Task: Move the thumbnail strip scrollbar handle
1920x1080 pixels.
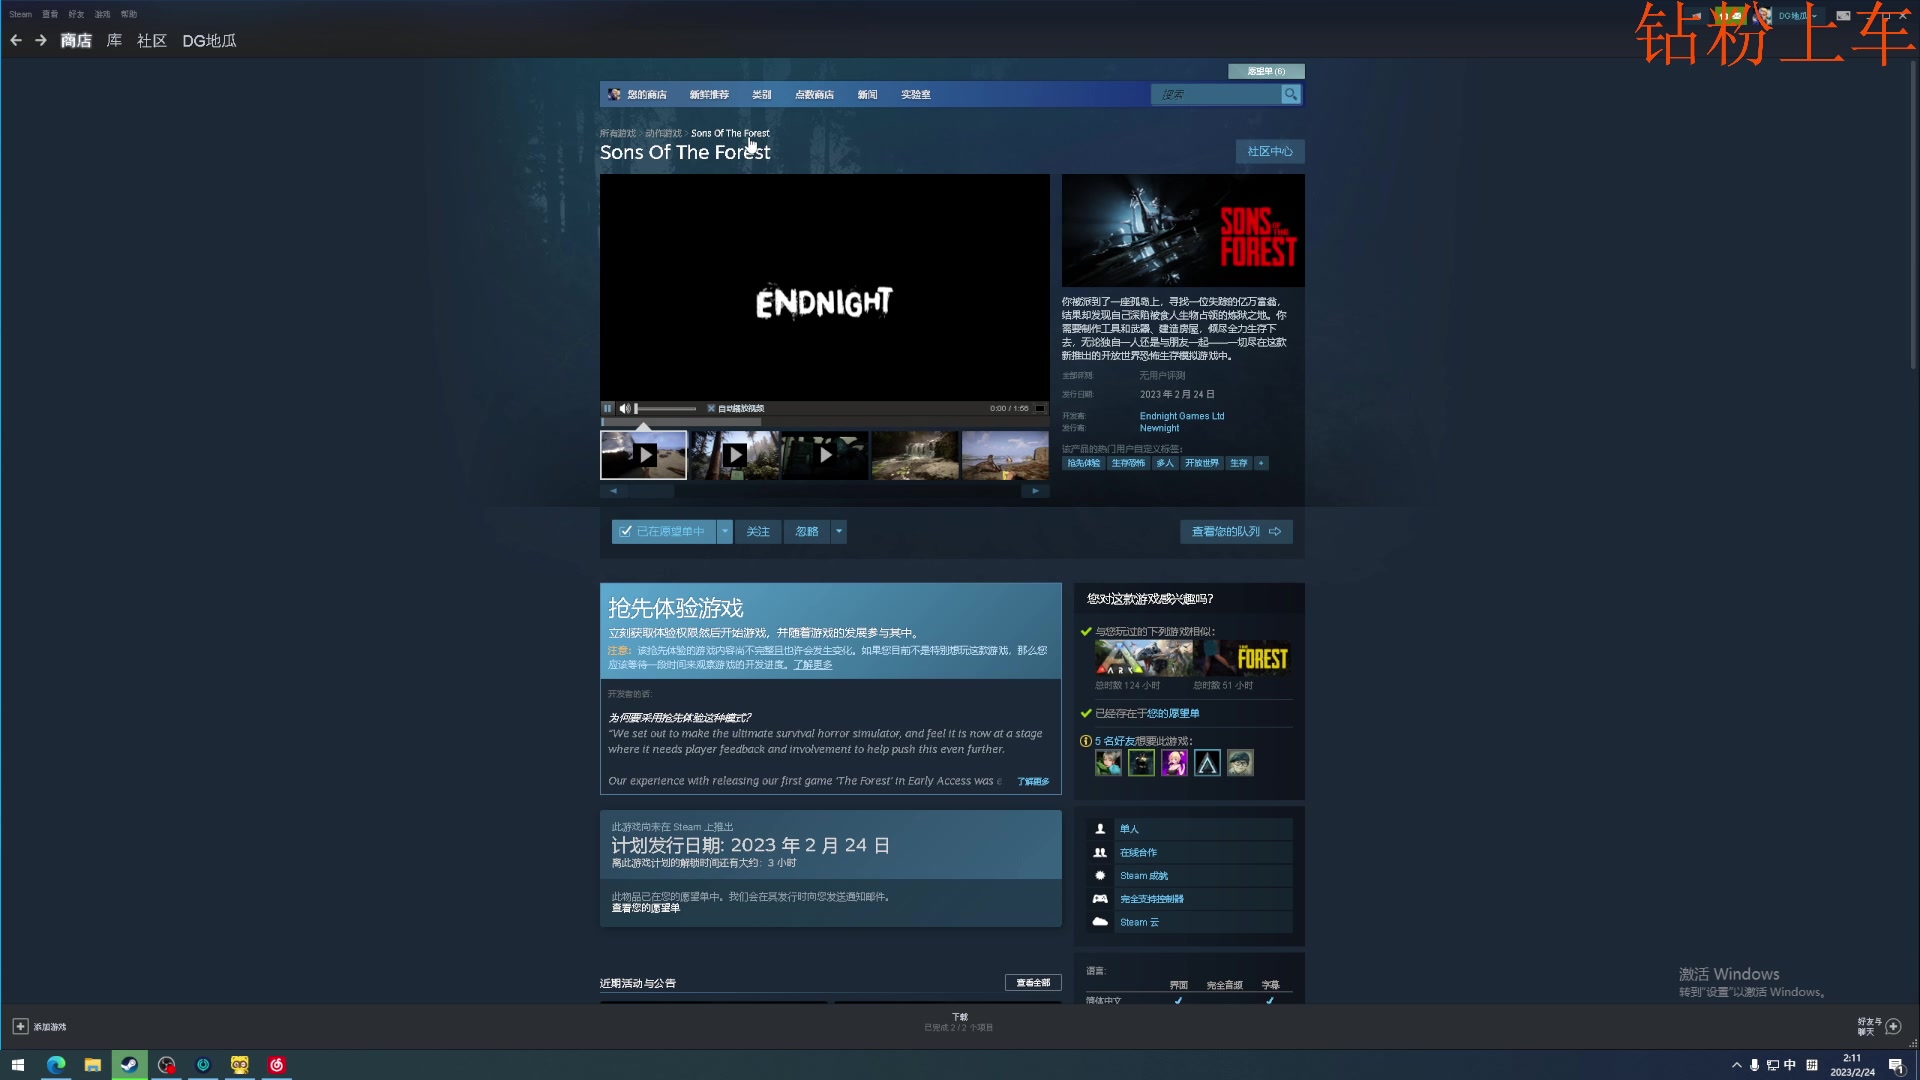Action: (650, 491)
